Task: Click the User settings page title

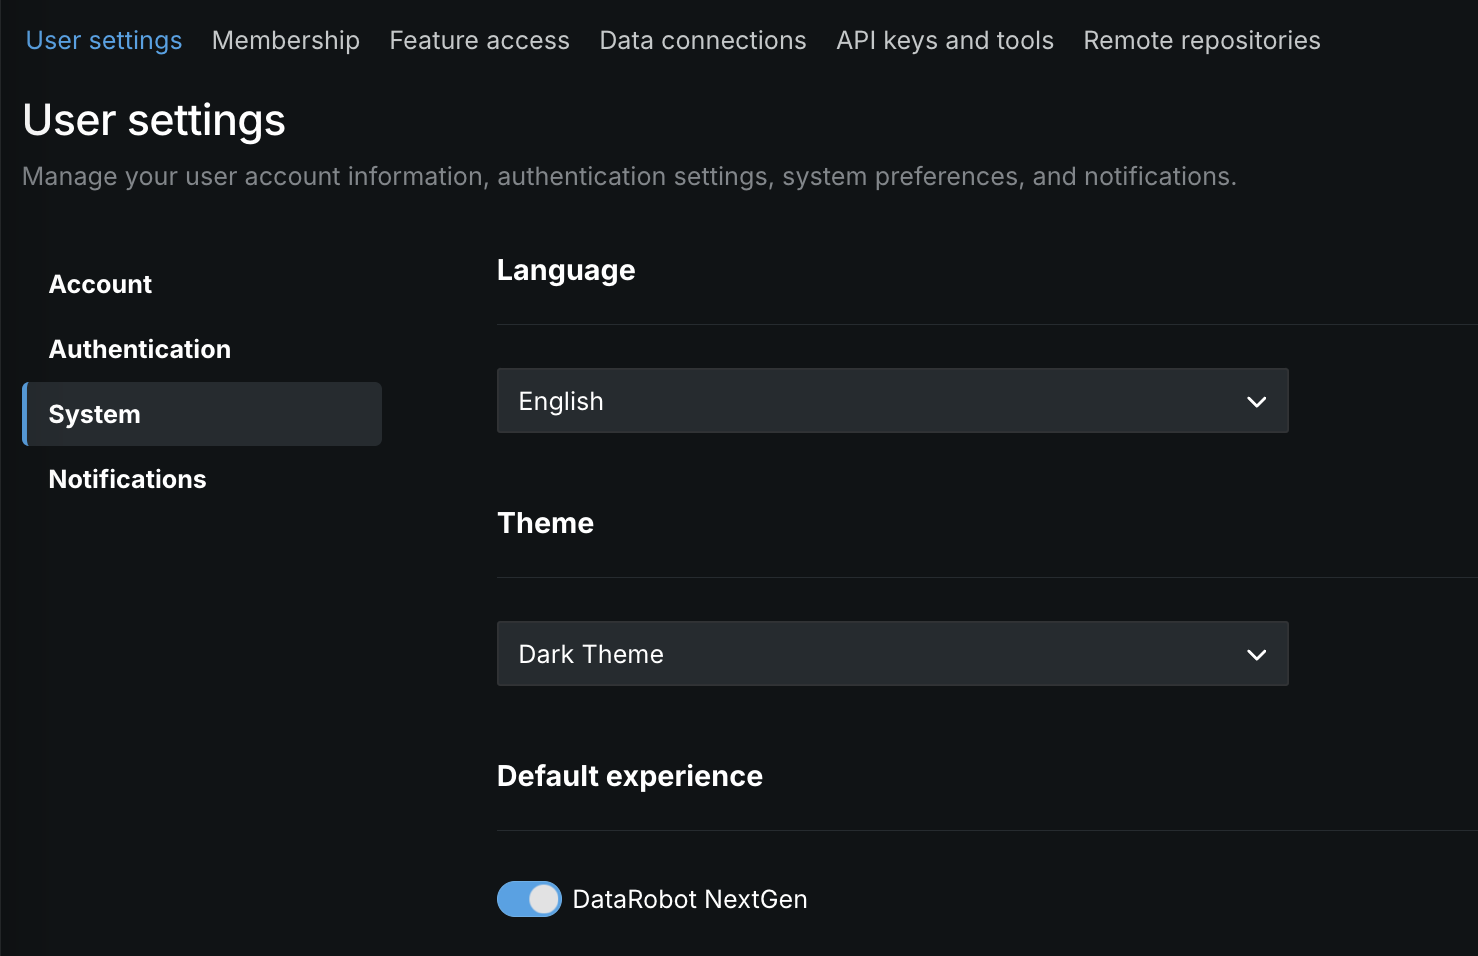Action: click(154, 121)
